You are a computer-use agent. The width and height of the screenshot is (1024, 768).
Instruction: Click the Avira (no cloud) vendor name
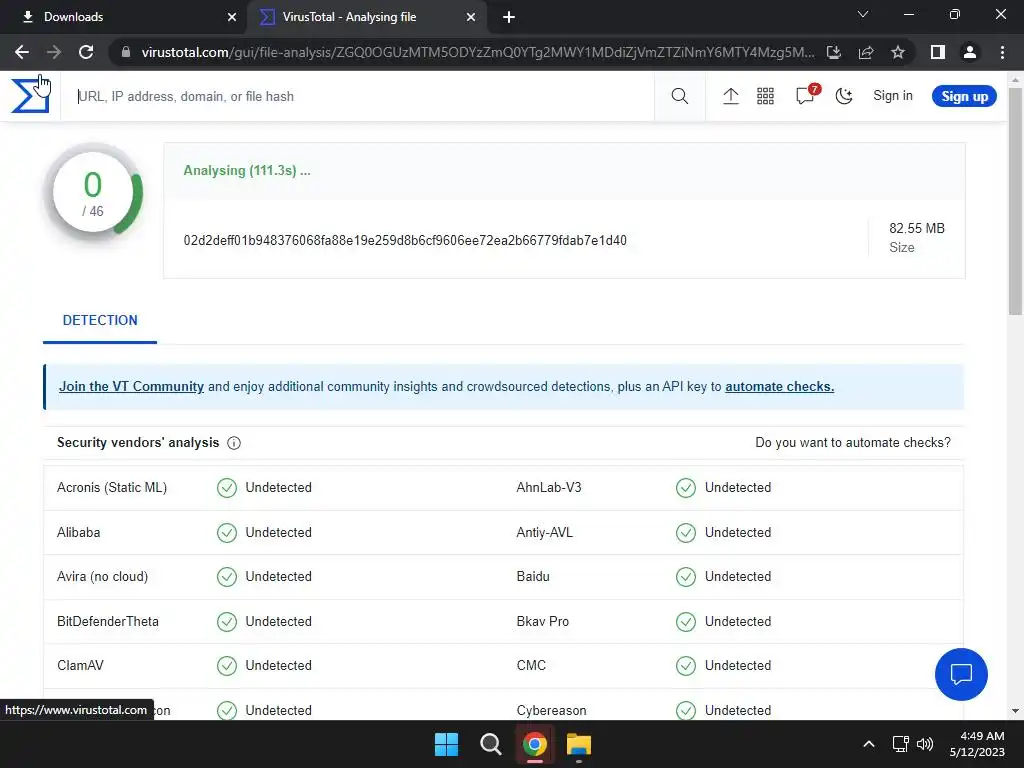[103, 577]
